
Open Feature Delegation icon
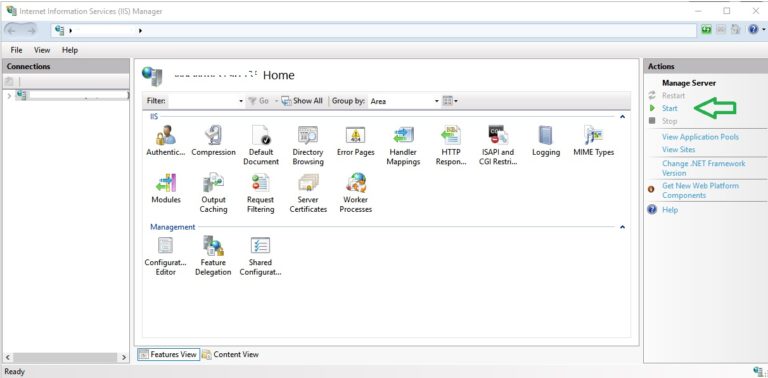pyautogui.click(x=213, y=256)
